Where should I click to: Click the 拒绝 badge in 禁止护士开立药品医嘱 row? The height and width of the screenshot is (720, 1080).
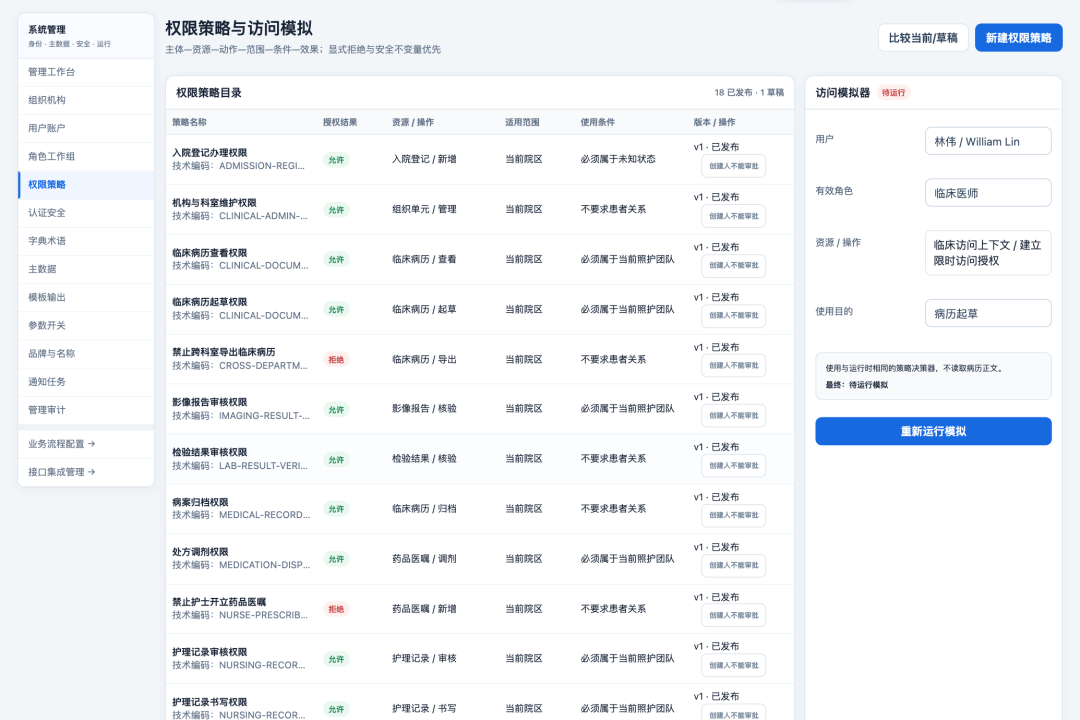(336, 609)
